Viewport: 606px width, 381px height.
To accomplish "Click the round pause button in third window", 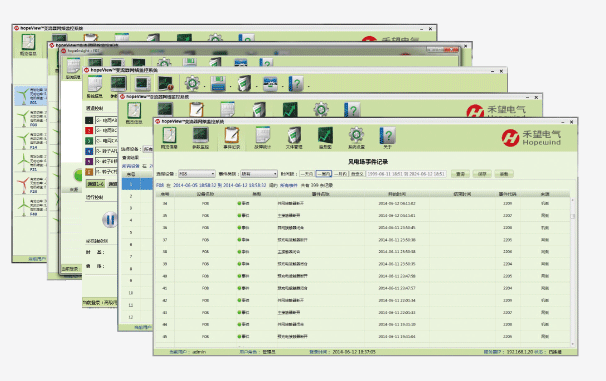I will pos(110,219).
